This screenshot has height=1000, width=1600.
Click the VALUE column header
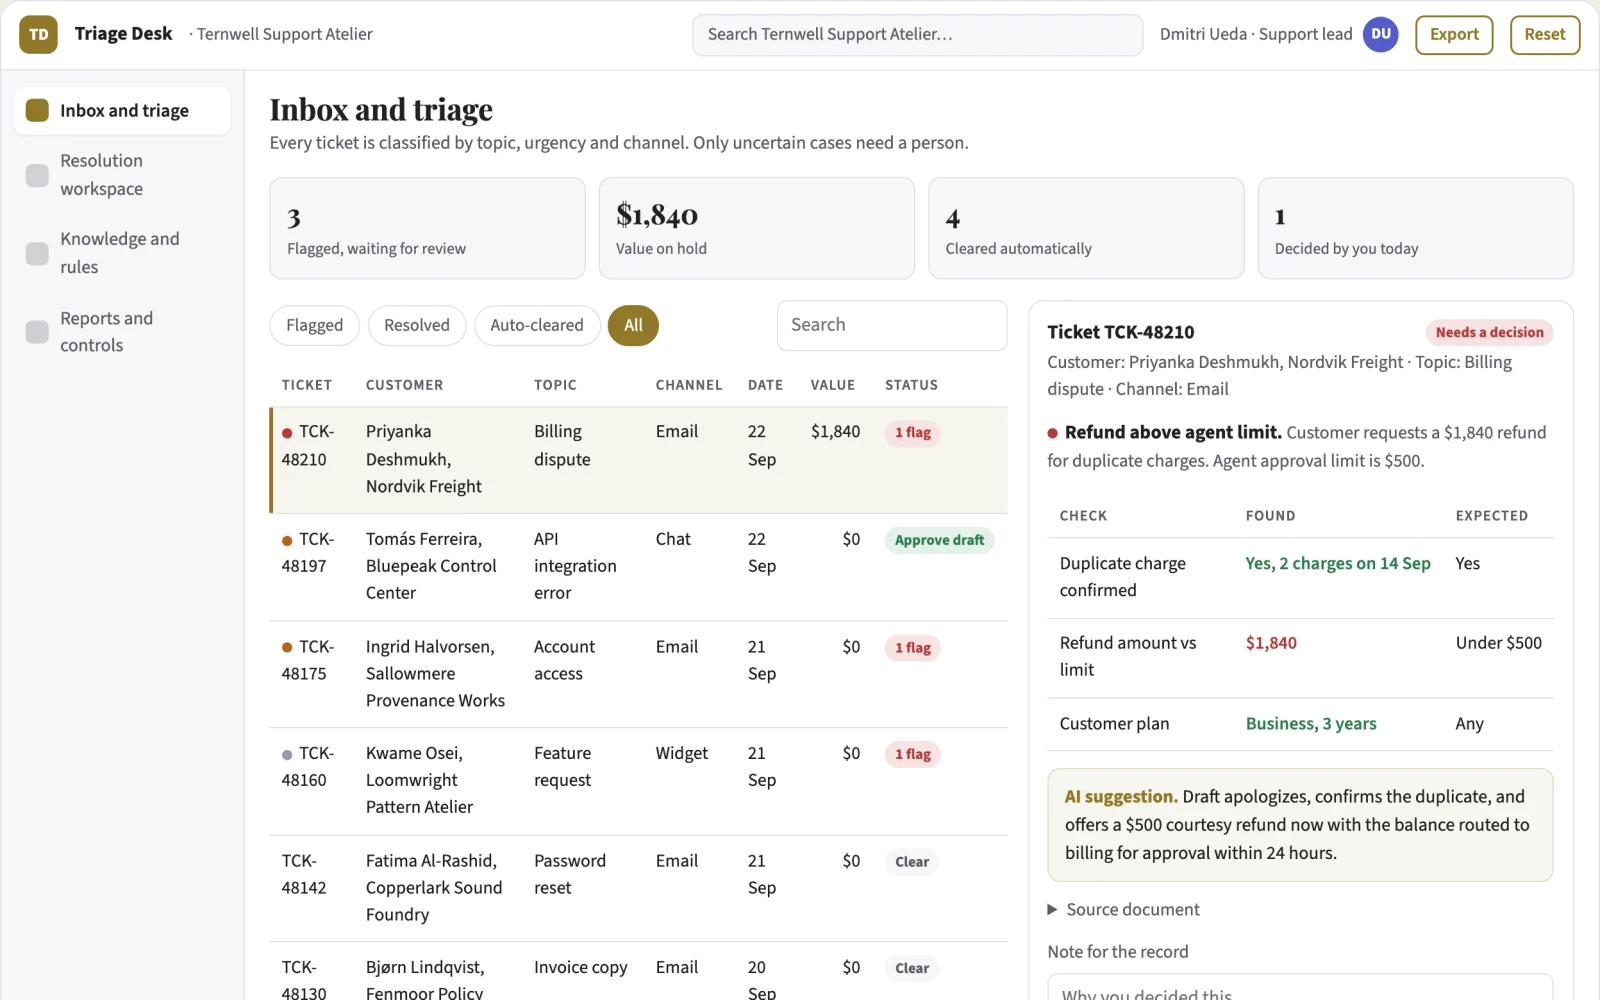pos(832,385)
